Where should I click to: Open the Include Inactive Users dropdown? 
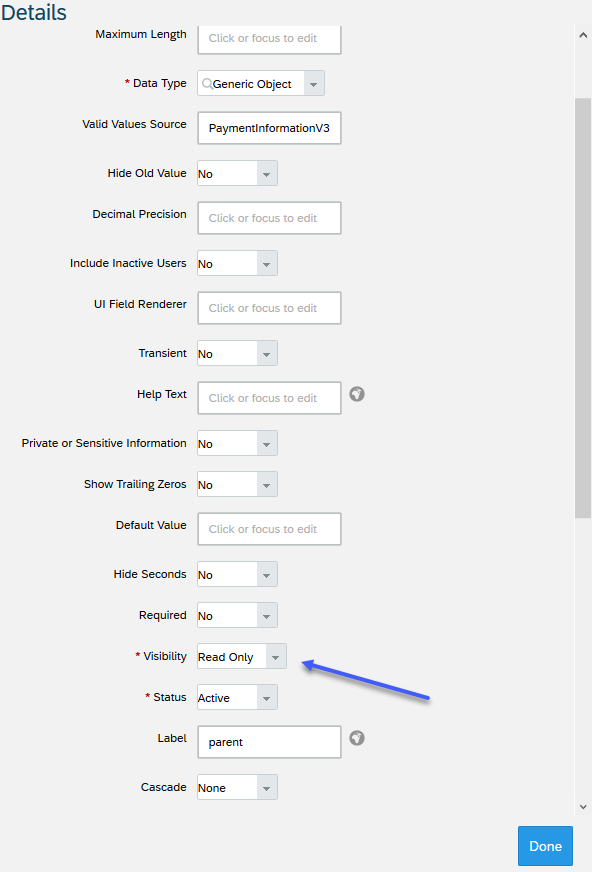237,263
